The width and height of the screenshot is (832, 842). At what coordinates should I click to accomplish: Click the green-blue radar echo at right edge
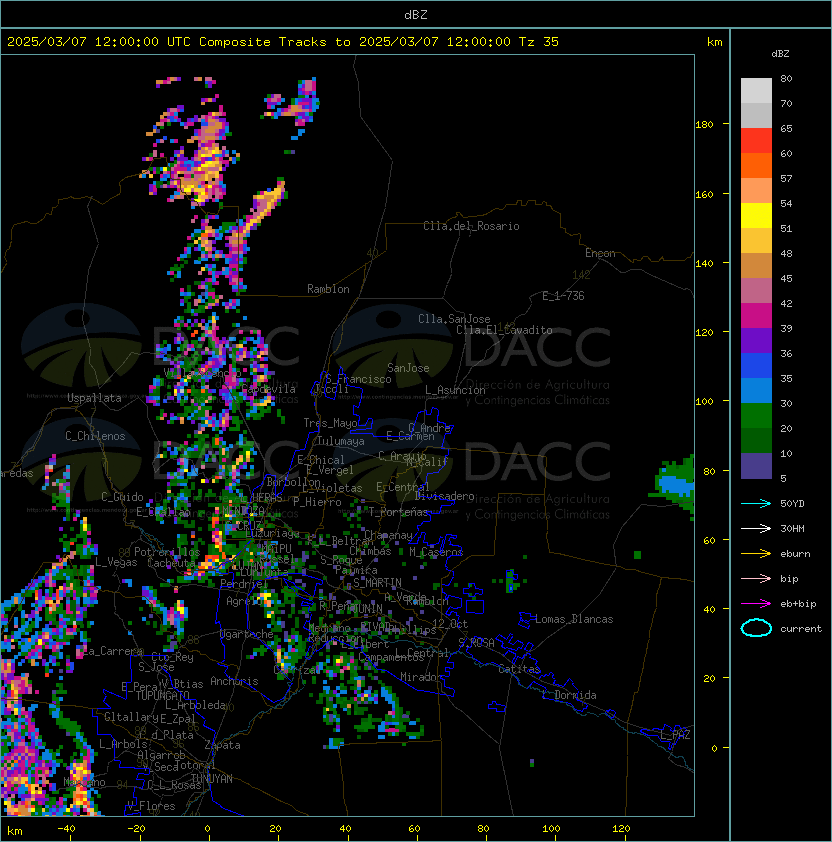click(674, 486)
